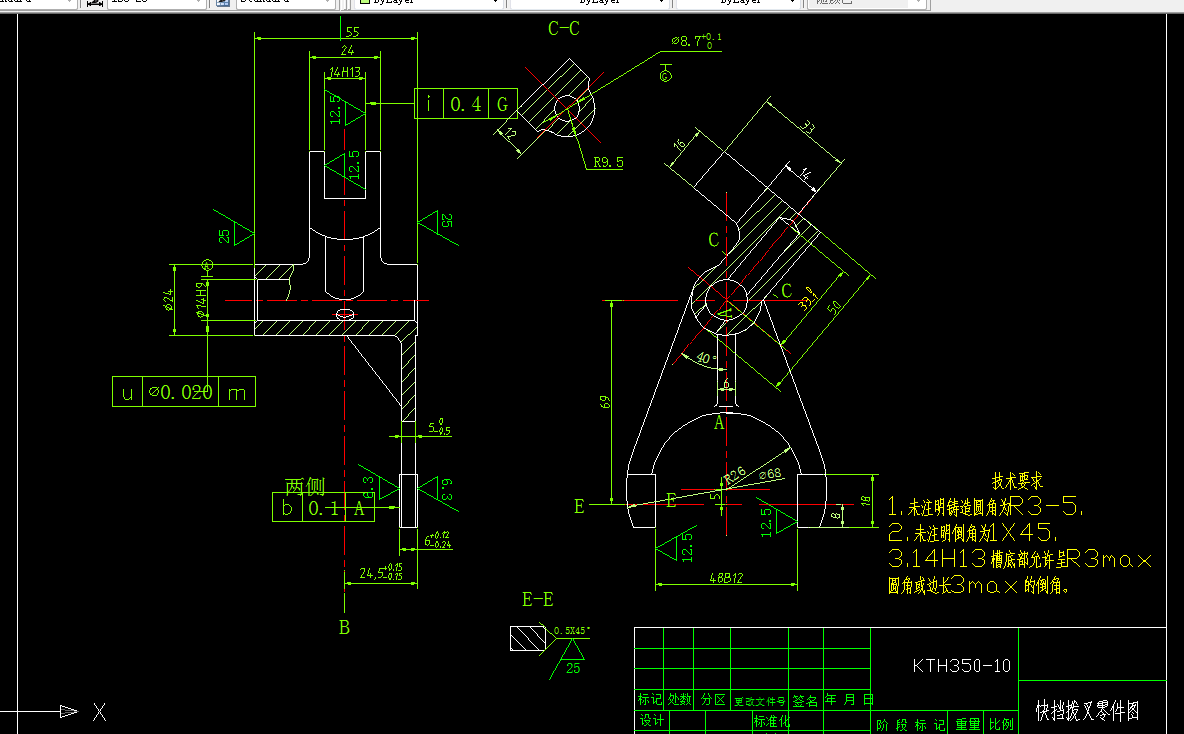This screenshot has height=734, width=1184.
Task: Select the ø14H9 bore dimension text
Action: (x=201, y=300)
